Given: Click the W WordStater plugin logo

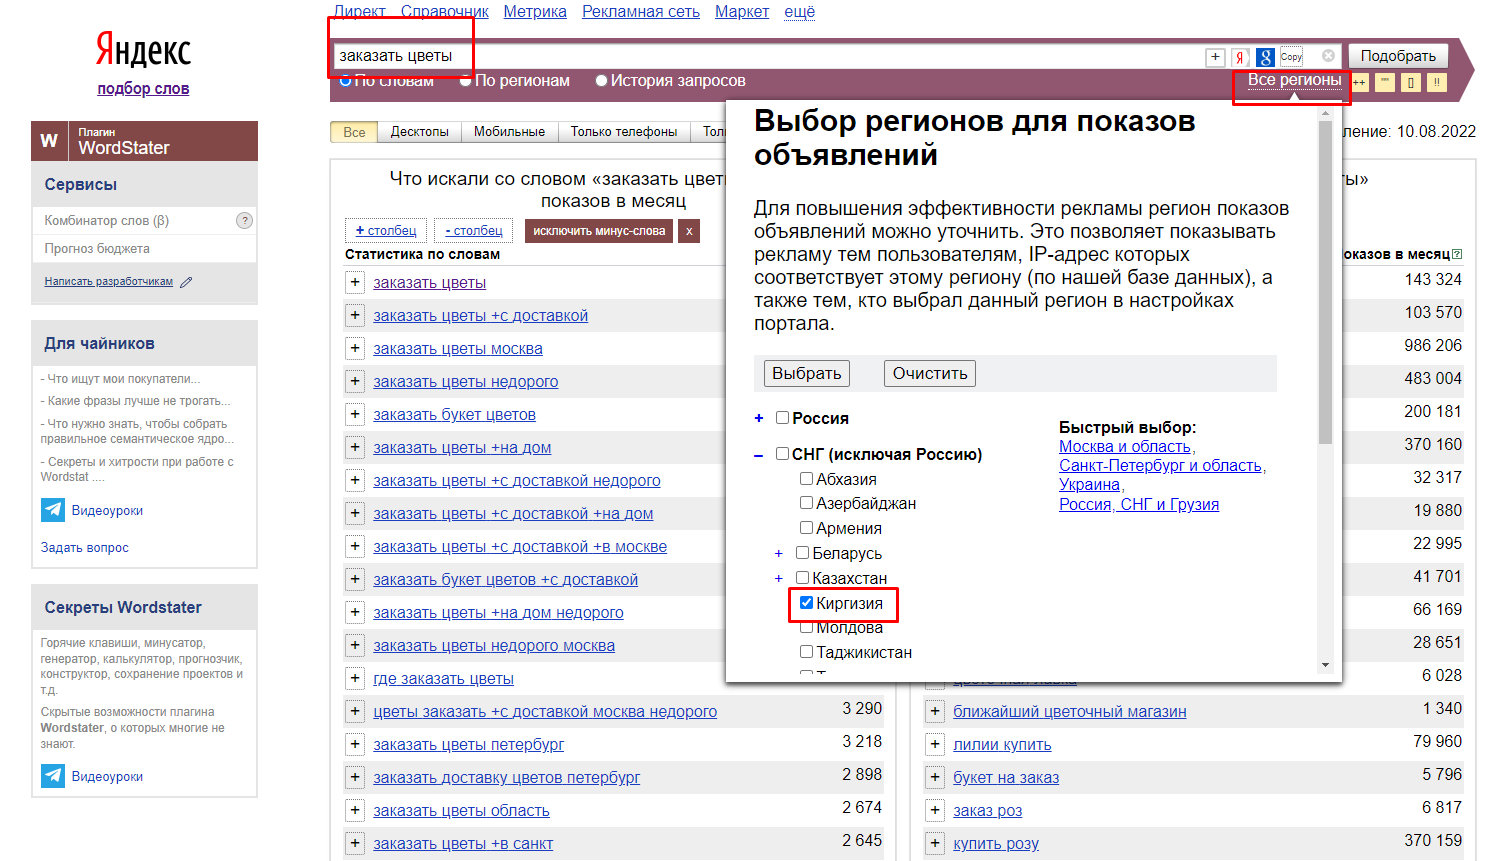Looking at the screenshot, I should 49,141.
